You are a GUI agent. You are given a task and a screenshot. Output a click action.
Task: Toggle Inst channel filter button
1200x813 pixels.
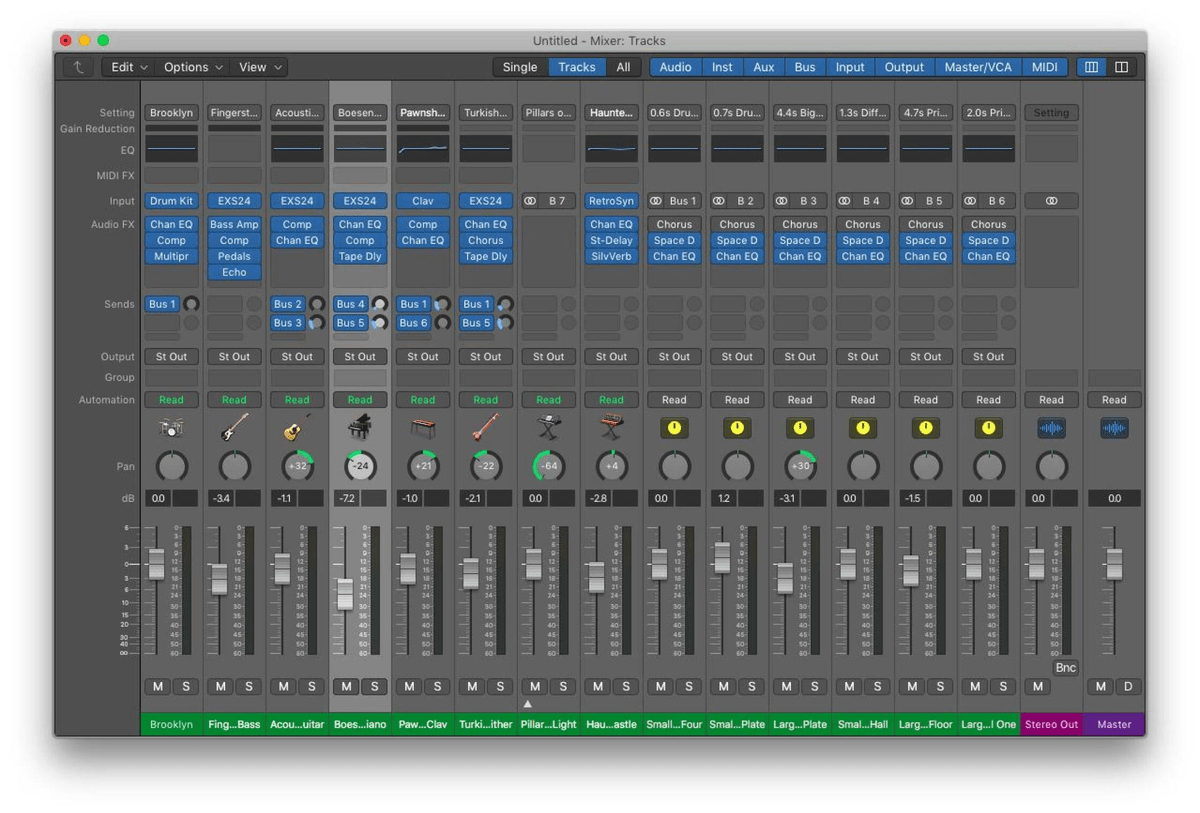722,67
